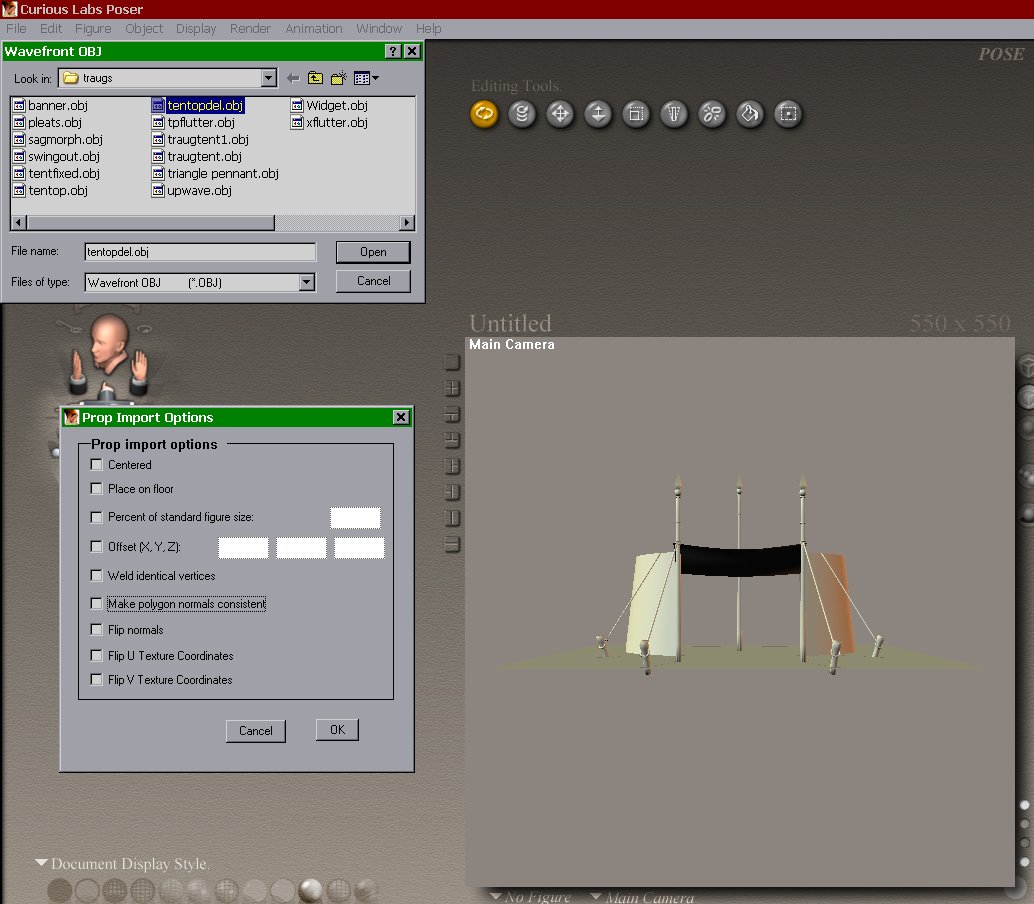Select Wireframe display style sphere
This screenshot has width=1034, height=904.
pos(115,890)
